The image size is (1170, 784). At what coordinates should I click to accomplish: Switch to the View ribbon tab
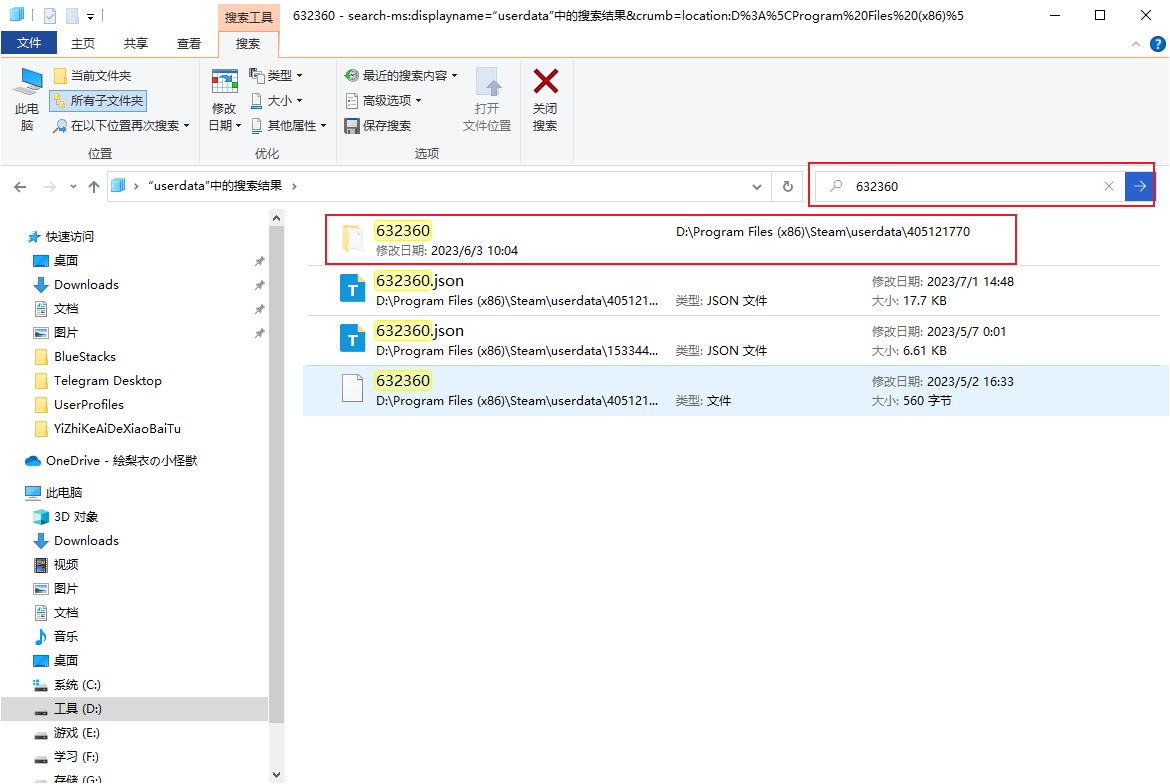pyautogui.click(x=188, y=43)
